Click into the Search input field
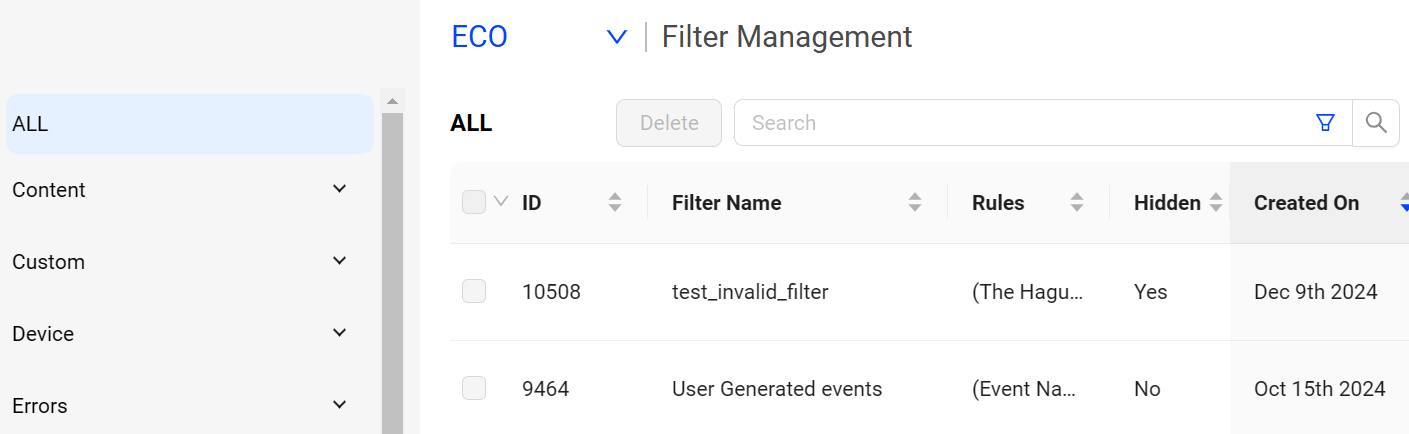Screen dimensions: 1409x434 click(x=1025, y=123)
